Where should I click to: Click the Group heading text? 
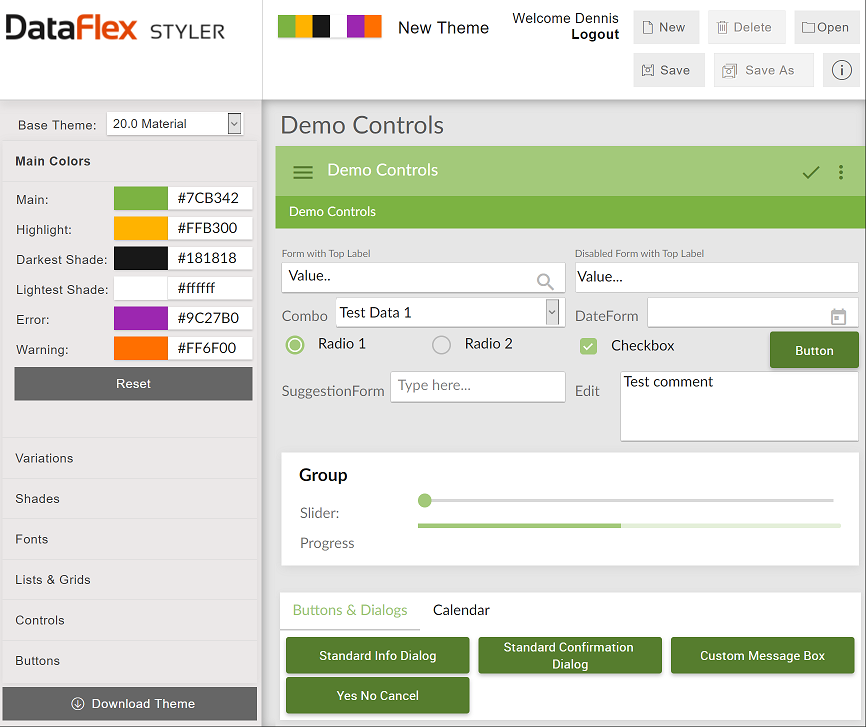pos(323,475)
